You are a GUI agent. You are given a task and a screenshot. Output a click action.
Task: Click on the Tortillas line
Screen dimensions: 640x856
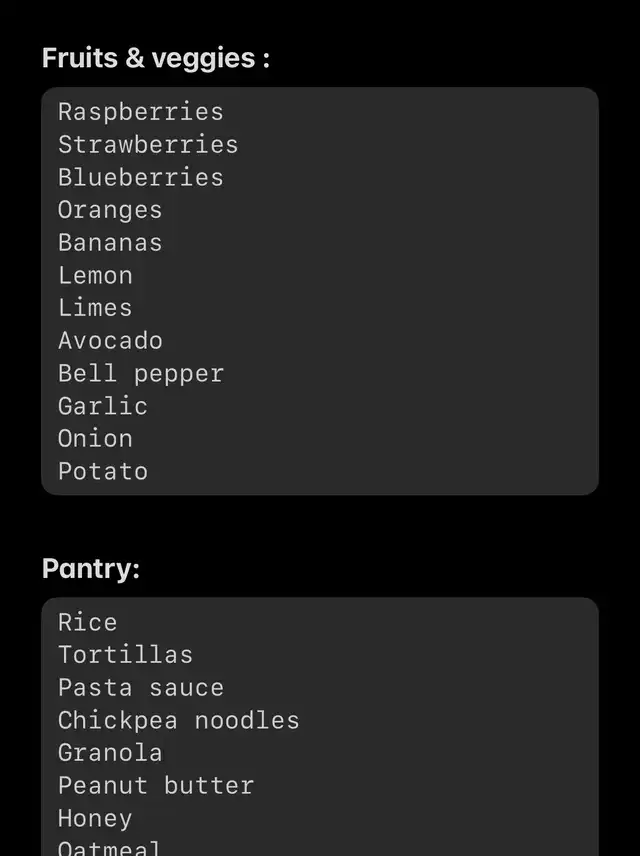[x=125, y=655]
